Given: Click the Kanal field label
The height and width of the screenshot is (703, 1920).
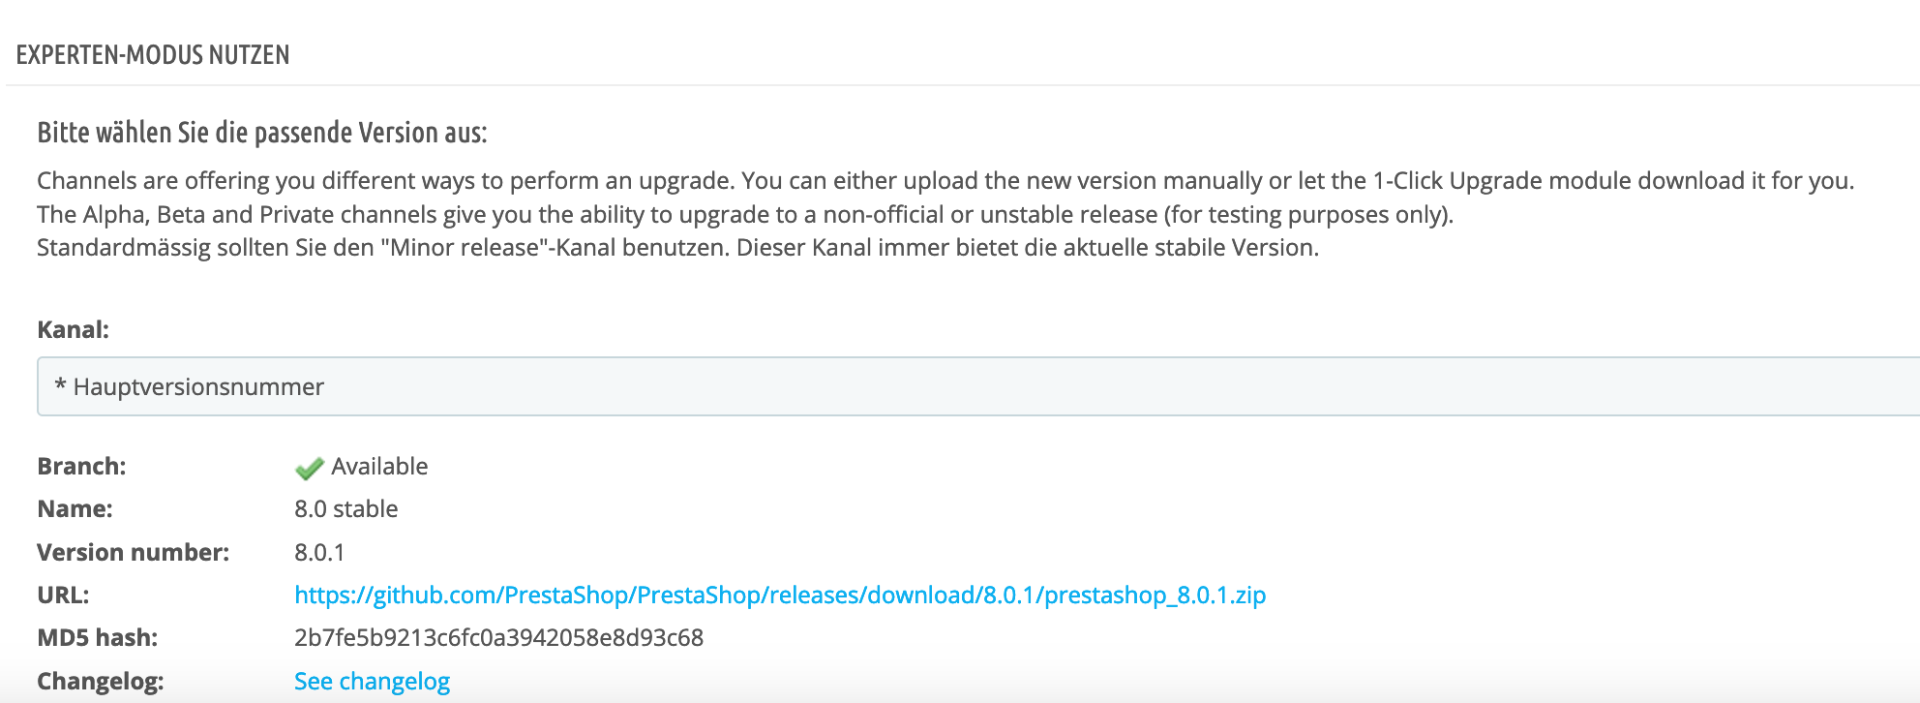Looking at the screenshot, I should tap(73, 330).
